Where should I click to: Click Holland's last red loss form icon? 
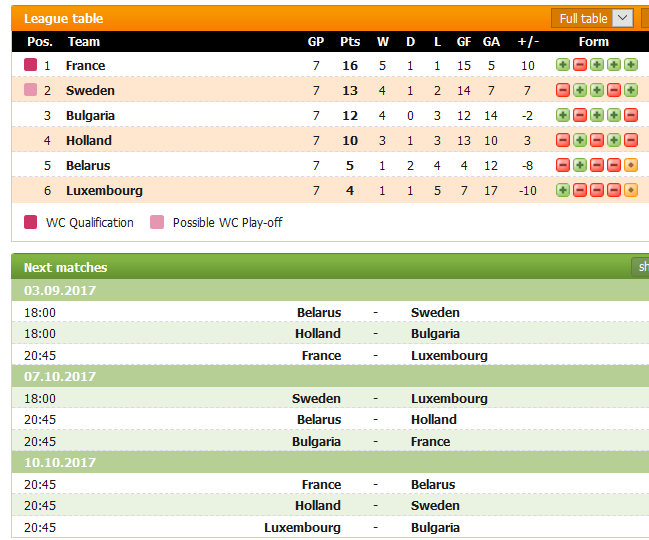[x=630, y=140]
